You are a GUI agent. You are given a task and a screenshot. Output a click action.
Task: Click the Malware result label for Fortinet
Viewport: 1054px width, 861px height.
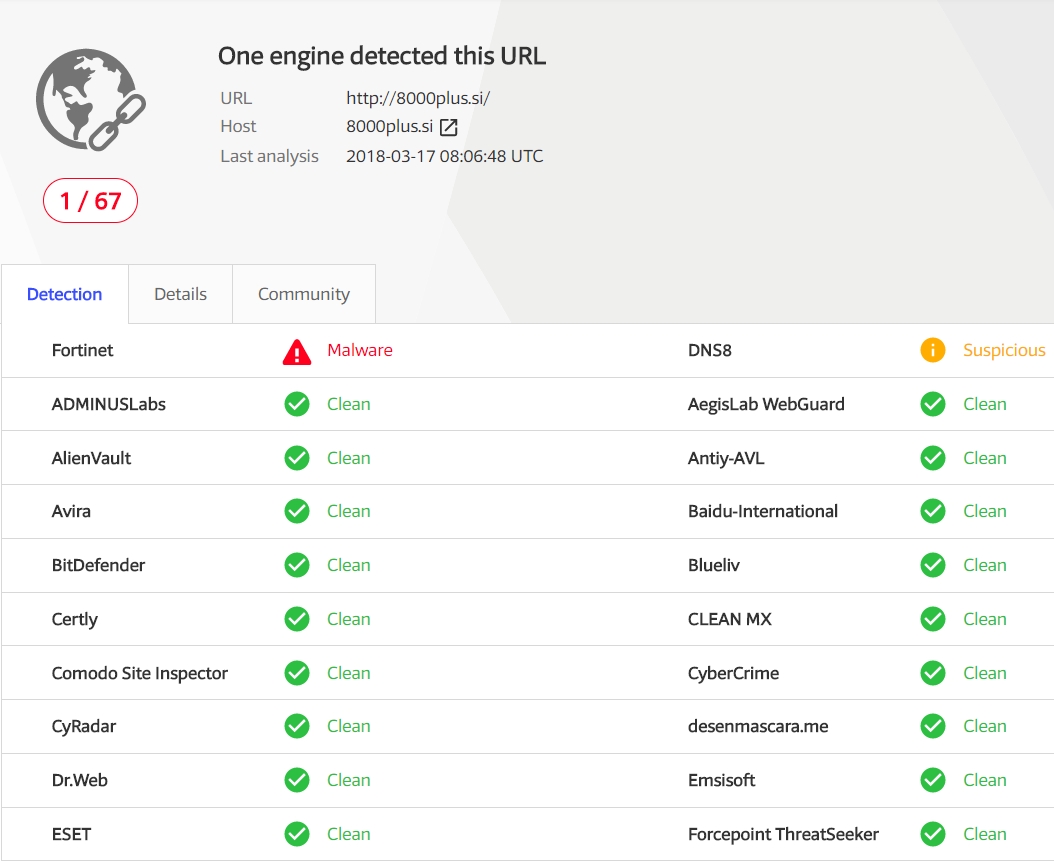(360, 350)
